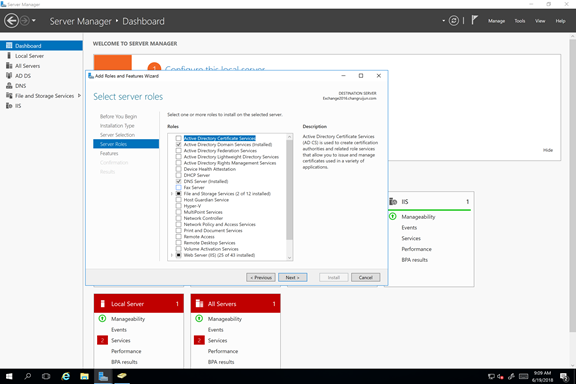Image resolution: width=576 pixels, height=384 pixels.
Task: Go to the Installation Type wizard step
Action: (x=117, y=126)
